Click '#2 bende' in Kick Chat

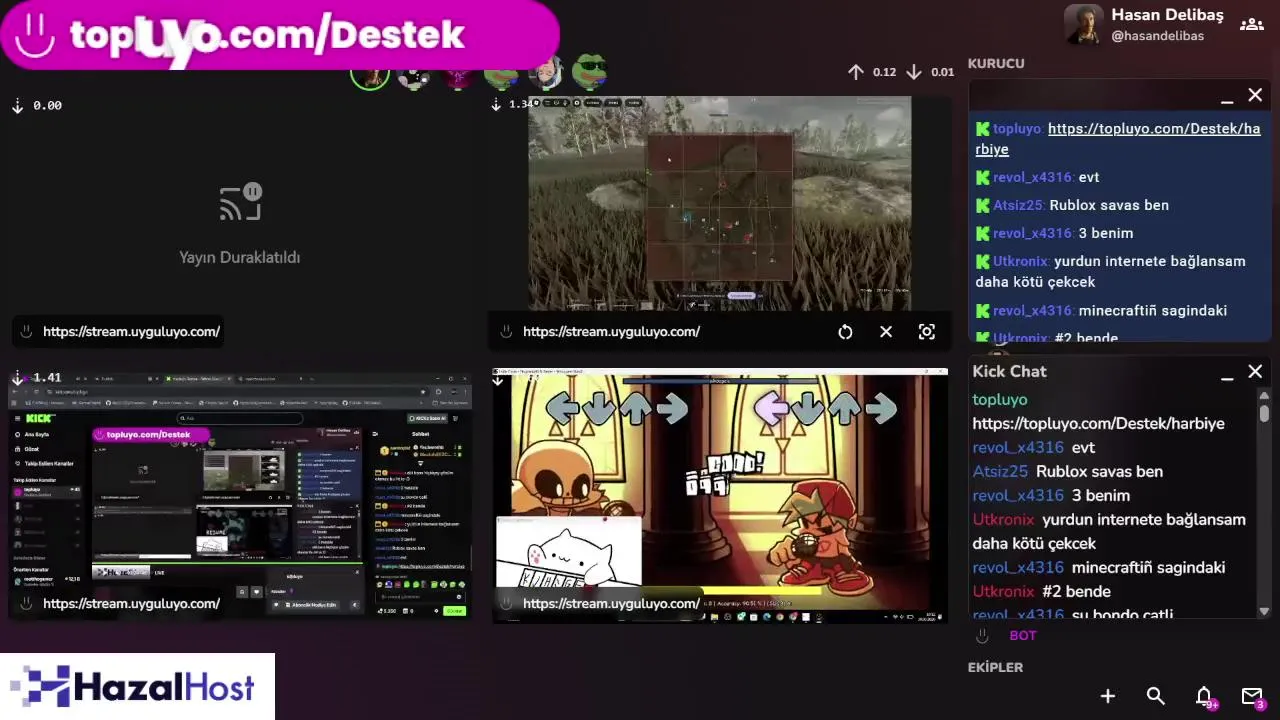pos(1076,592)
